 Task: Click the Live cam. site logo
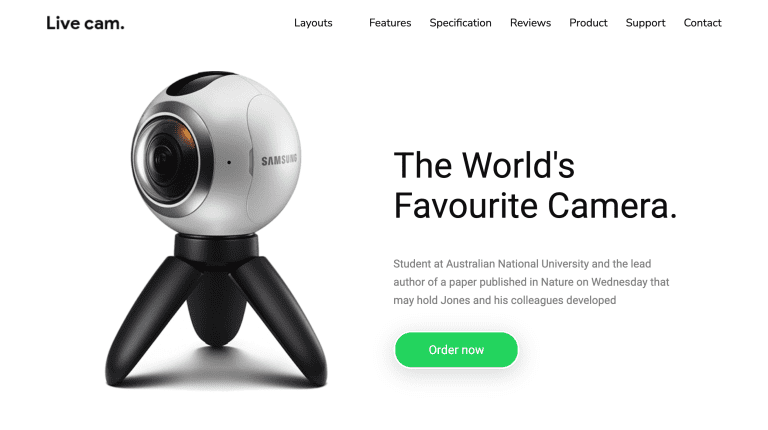click(x=85, y=23)
